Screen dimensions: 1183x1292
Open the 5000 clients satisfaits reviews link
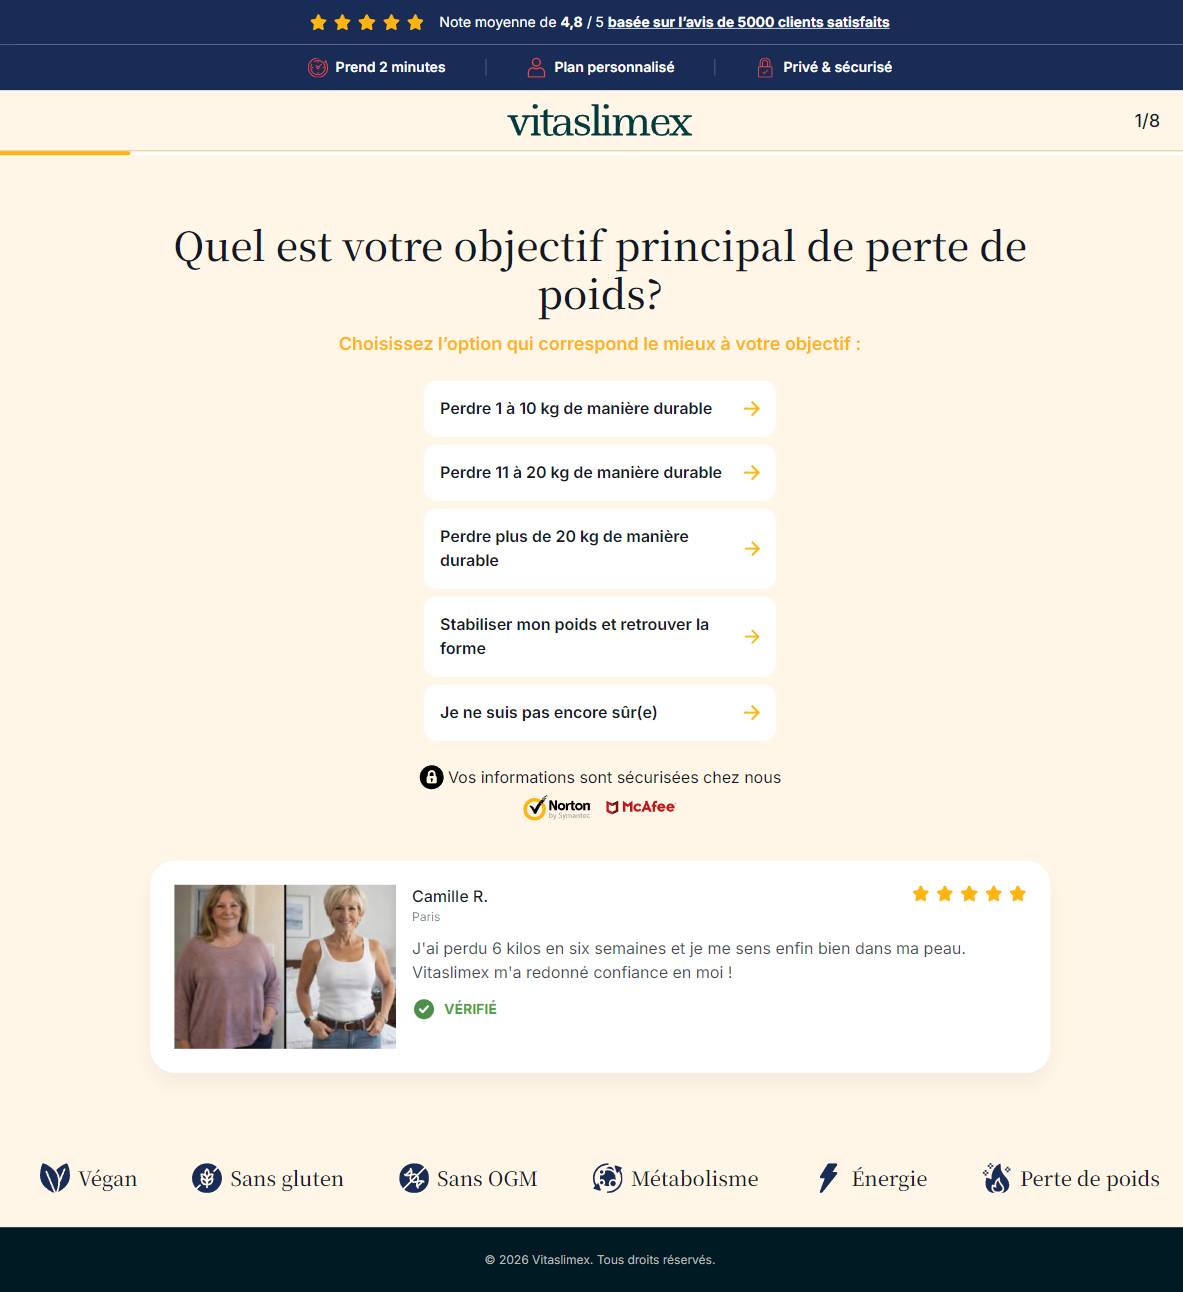[748, 22]
